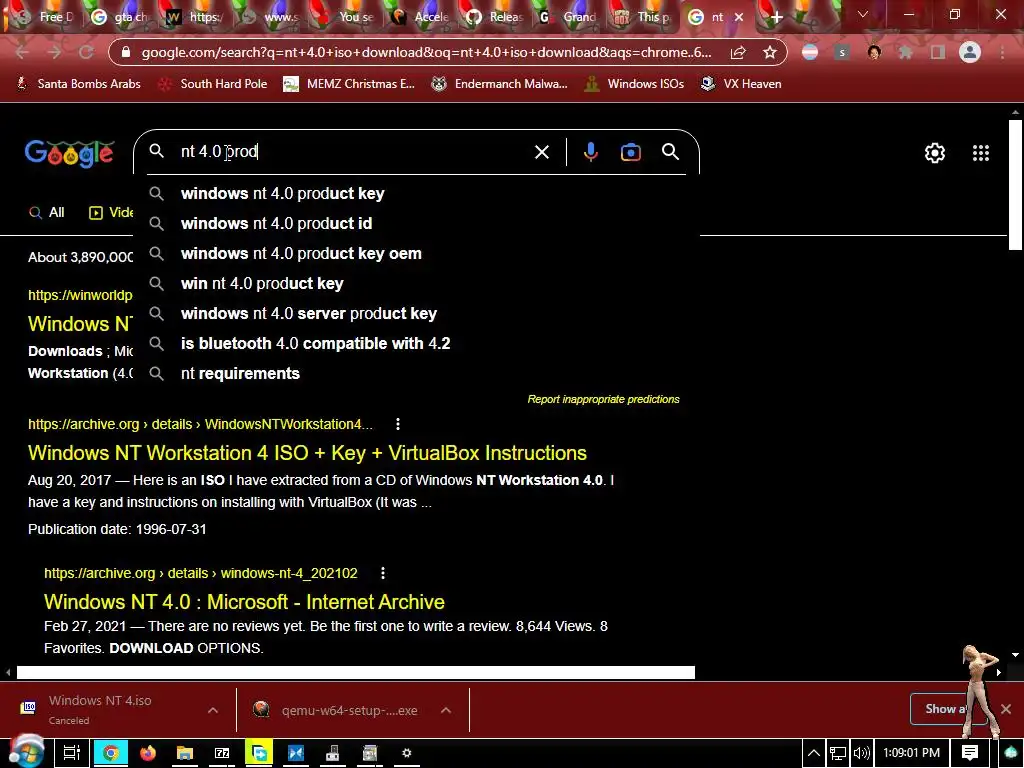The image size is (1024, 768).
Task: Select suggestion 'windows nt 4.0 product key'
Action: pyautogui.click(x=417, y=193)
